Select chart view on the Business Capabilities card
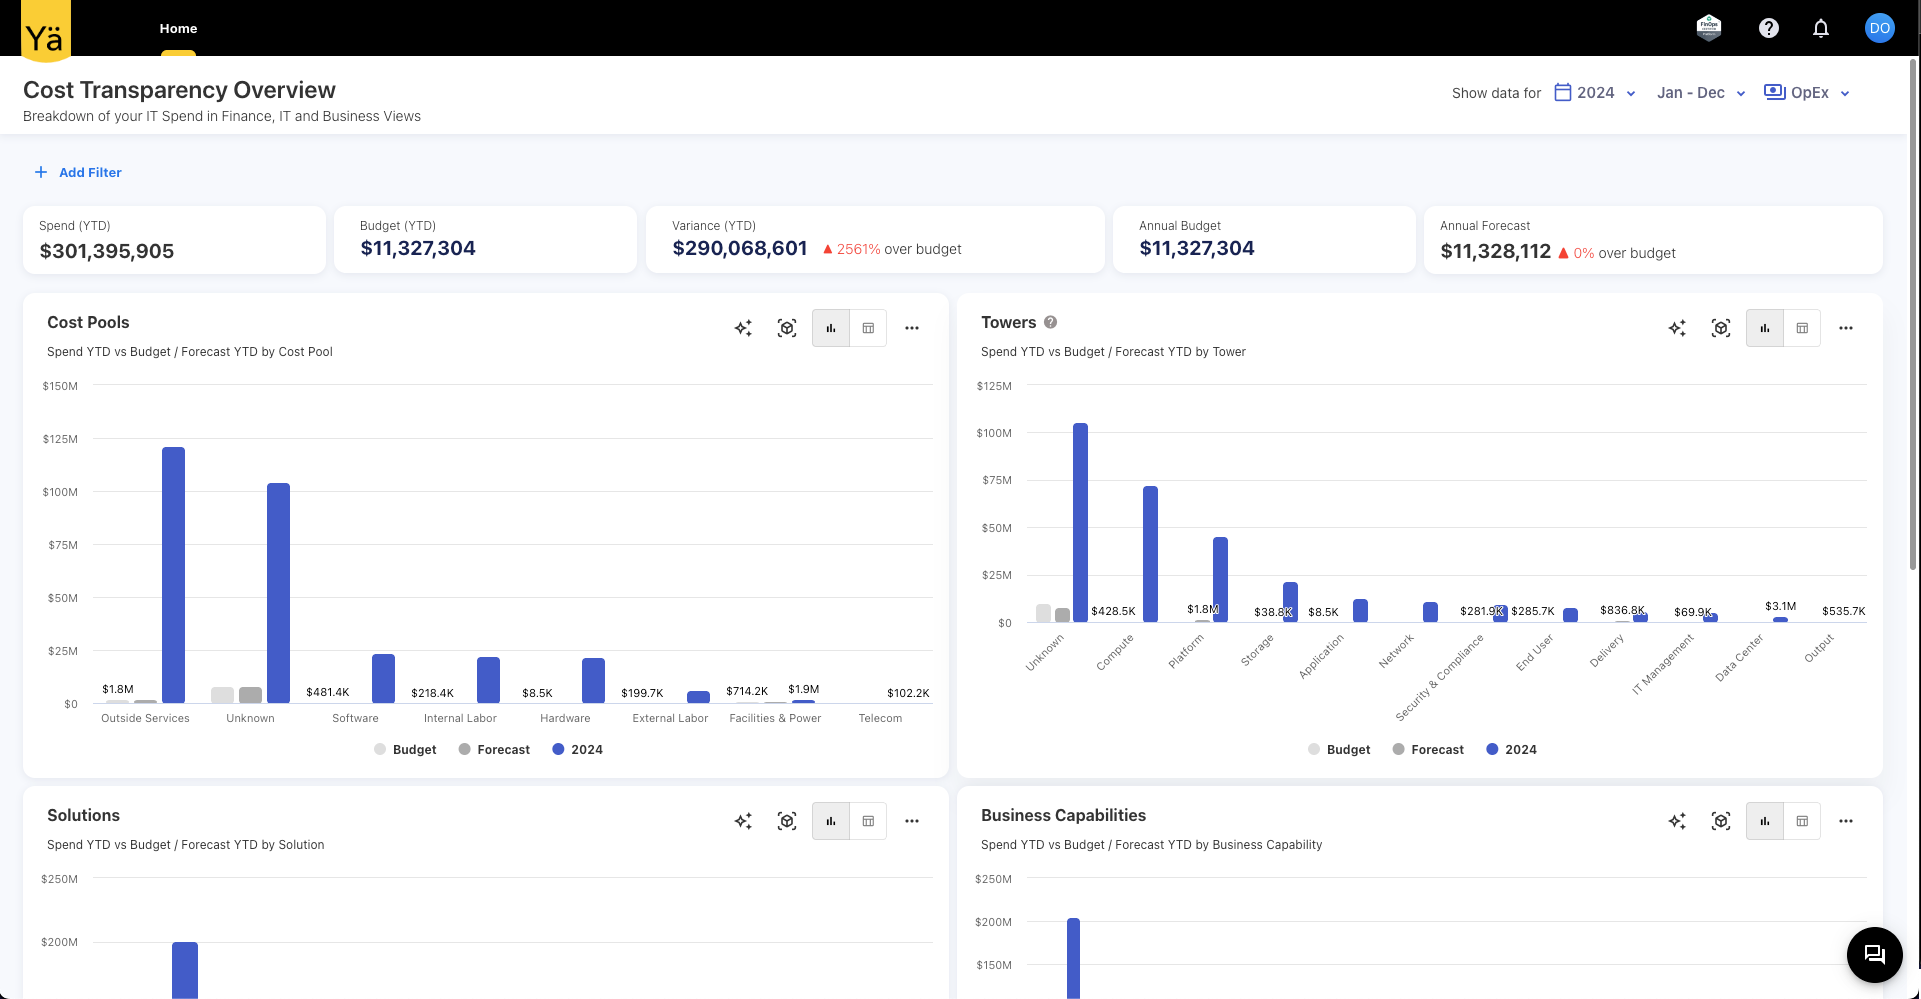This screenshot has height=999, width=1921. click(x=1764, y=820)
